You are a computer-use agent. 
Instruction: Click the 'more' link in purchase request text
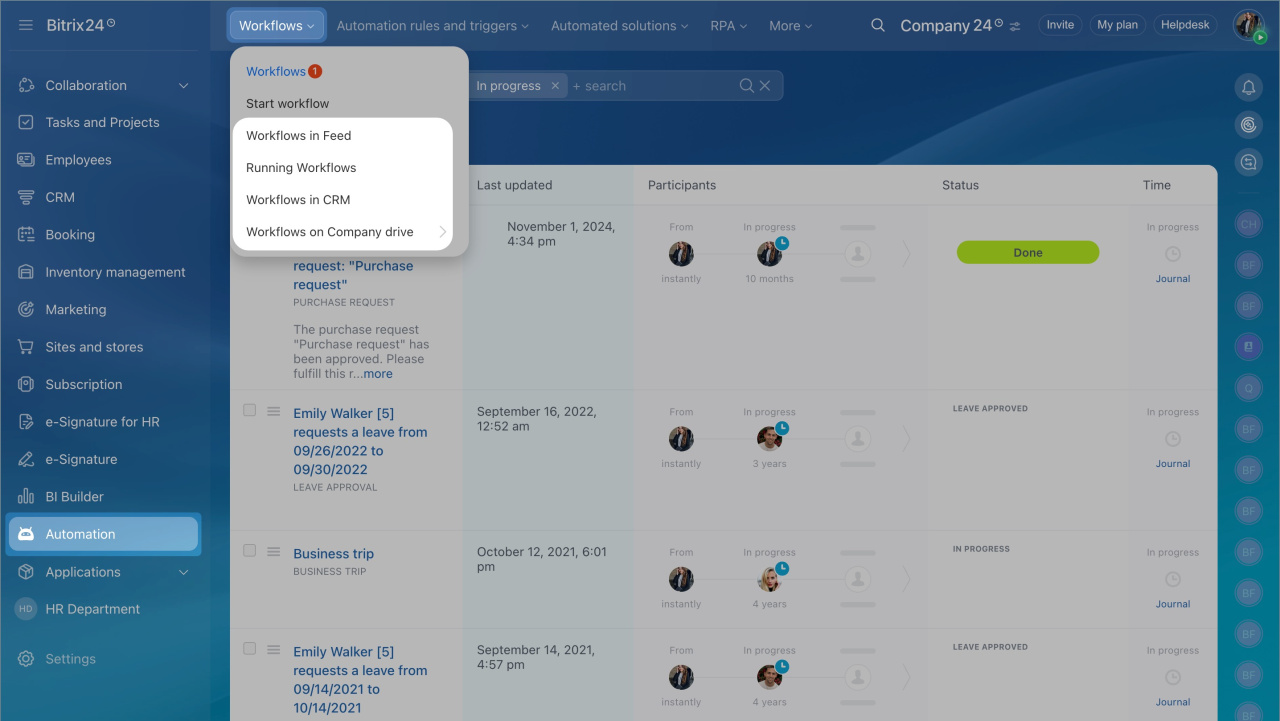click(x=378, y=374)
